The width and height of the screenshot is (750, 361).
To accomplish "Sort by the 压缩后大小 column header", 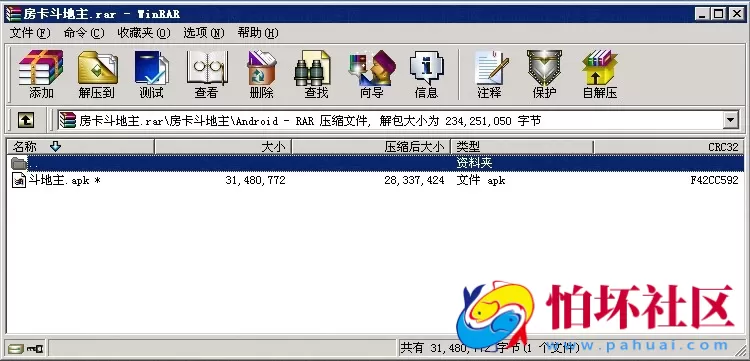I will 372,147.
